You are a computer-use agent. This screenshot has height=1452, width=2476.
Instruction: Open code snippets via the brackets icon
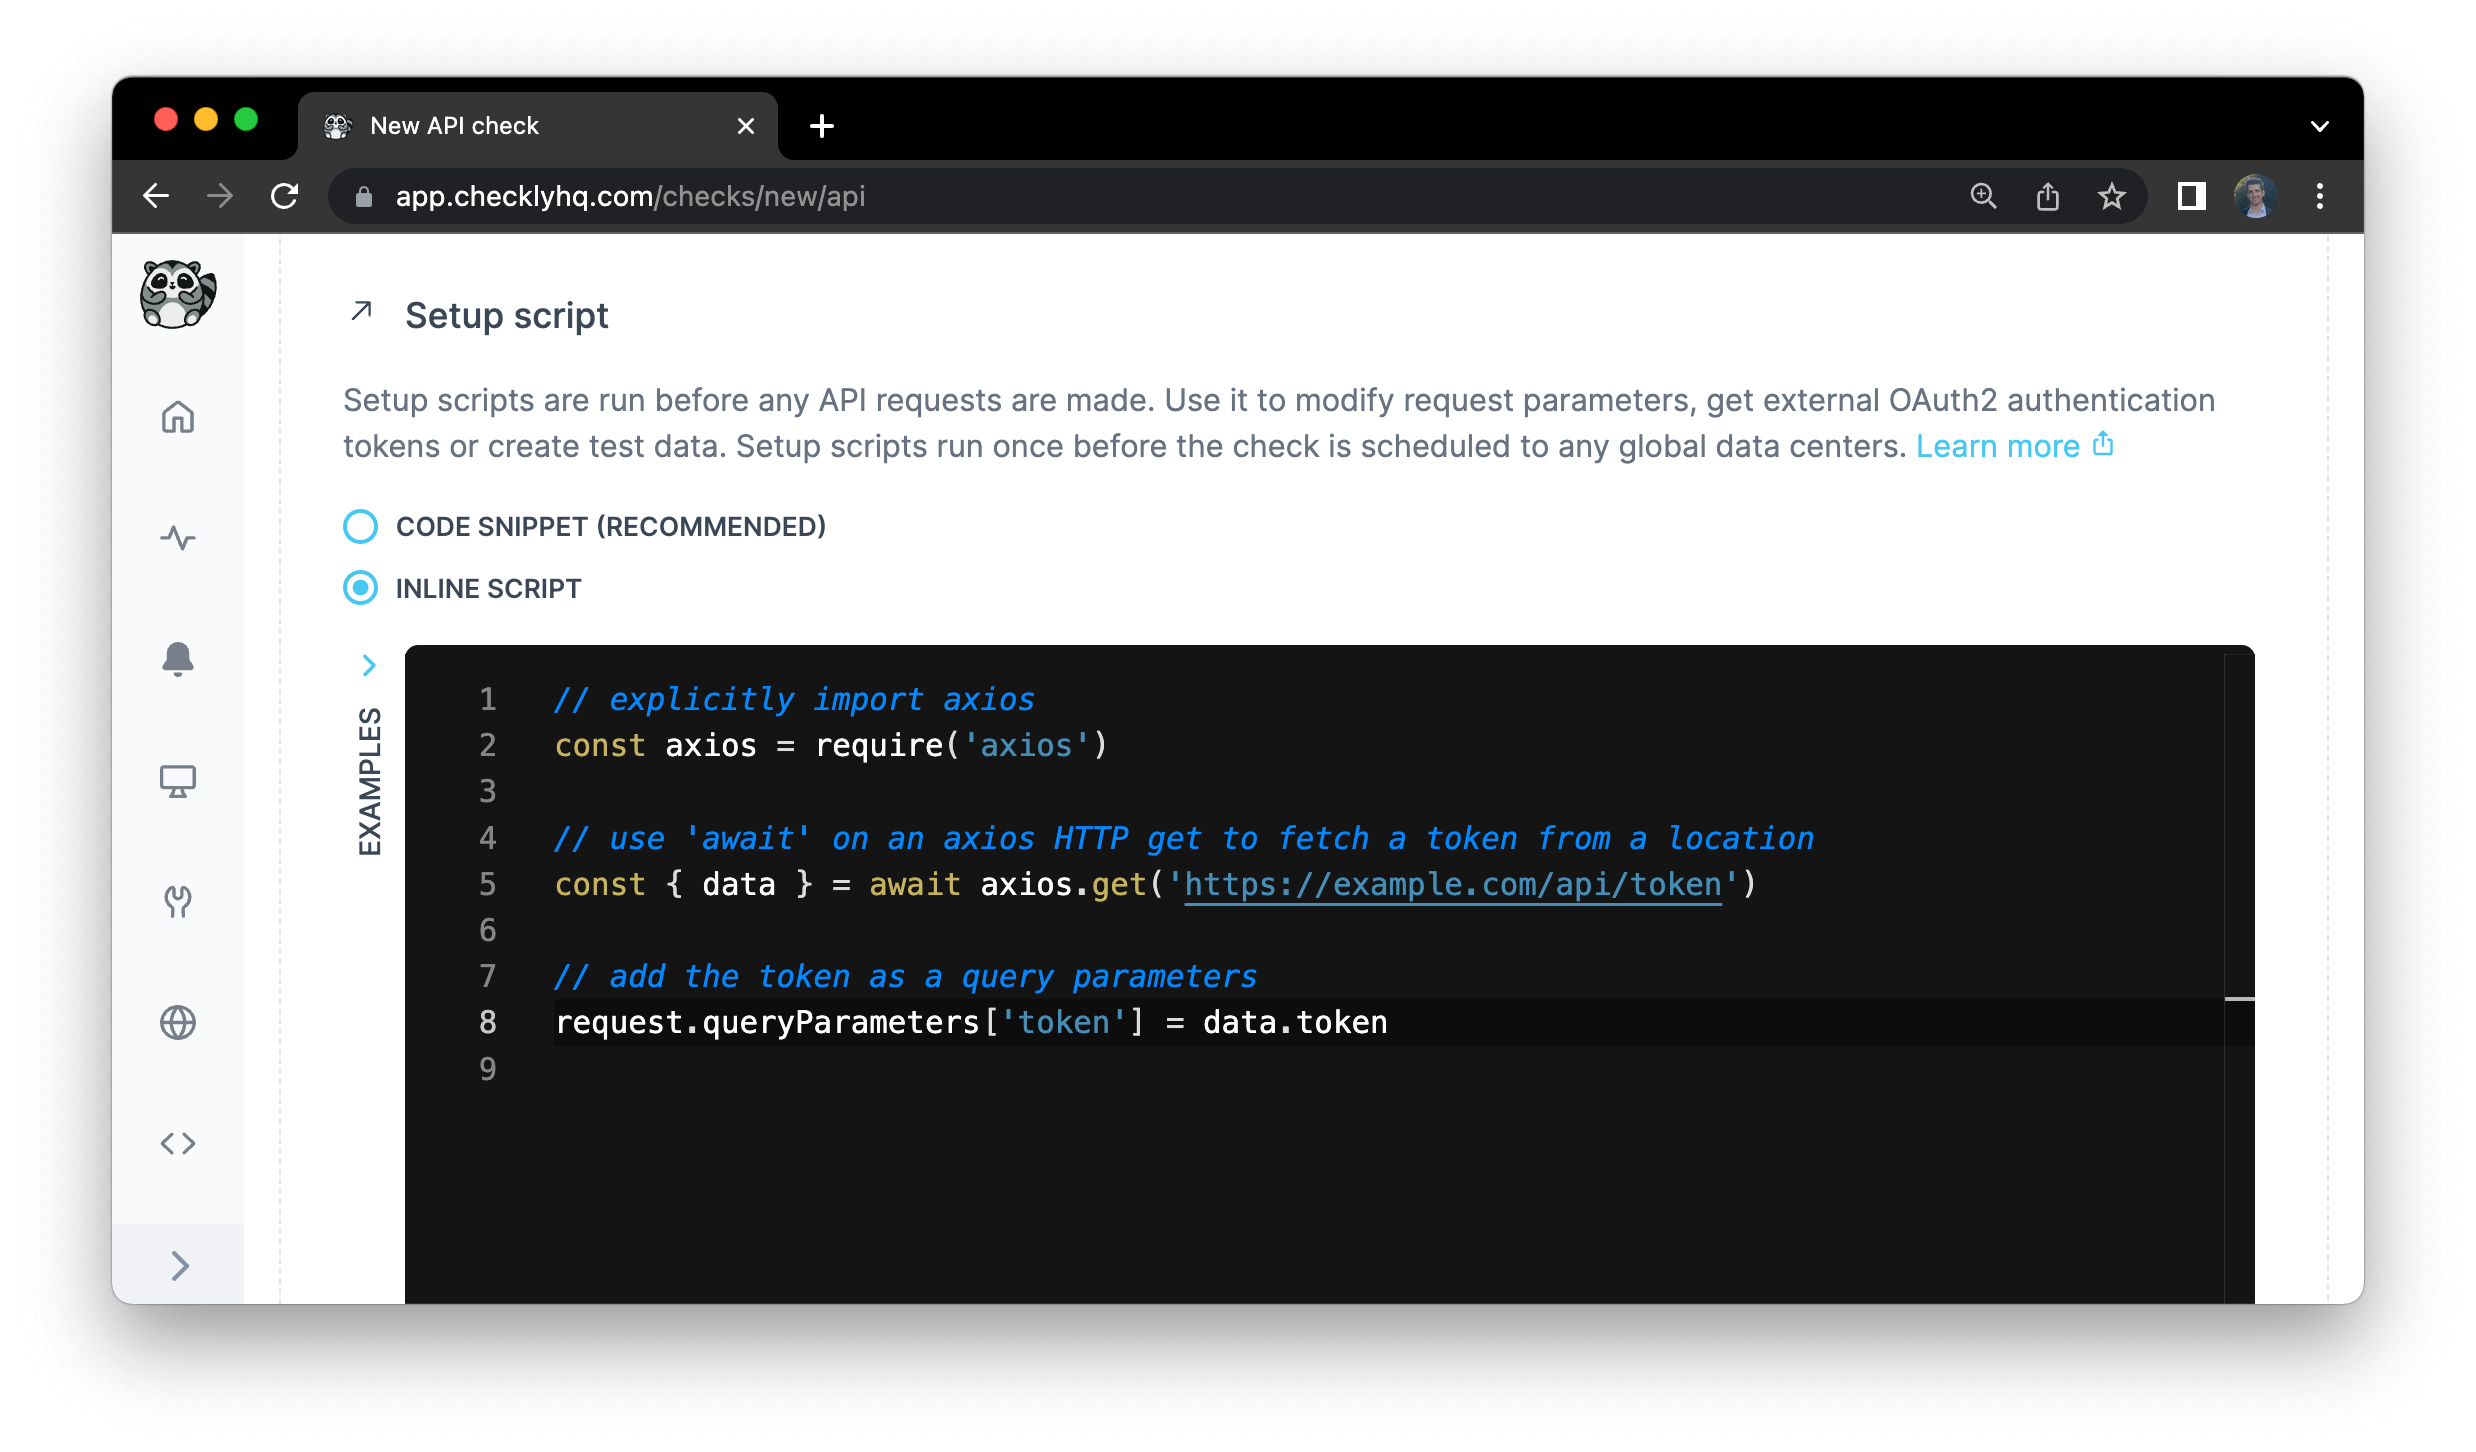pos(178,1143)
